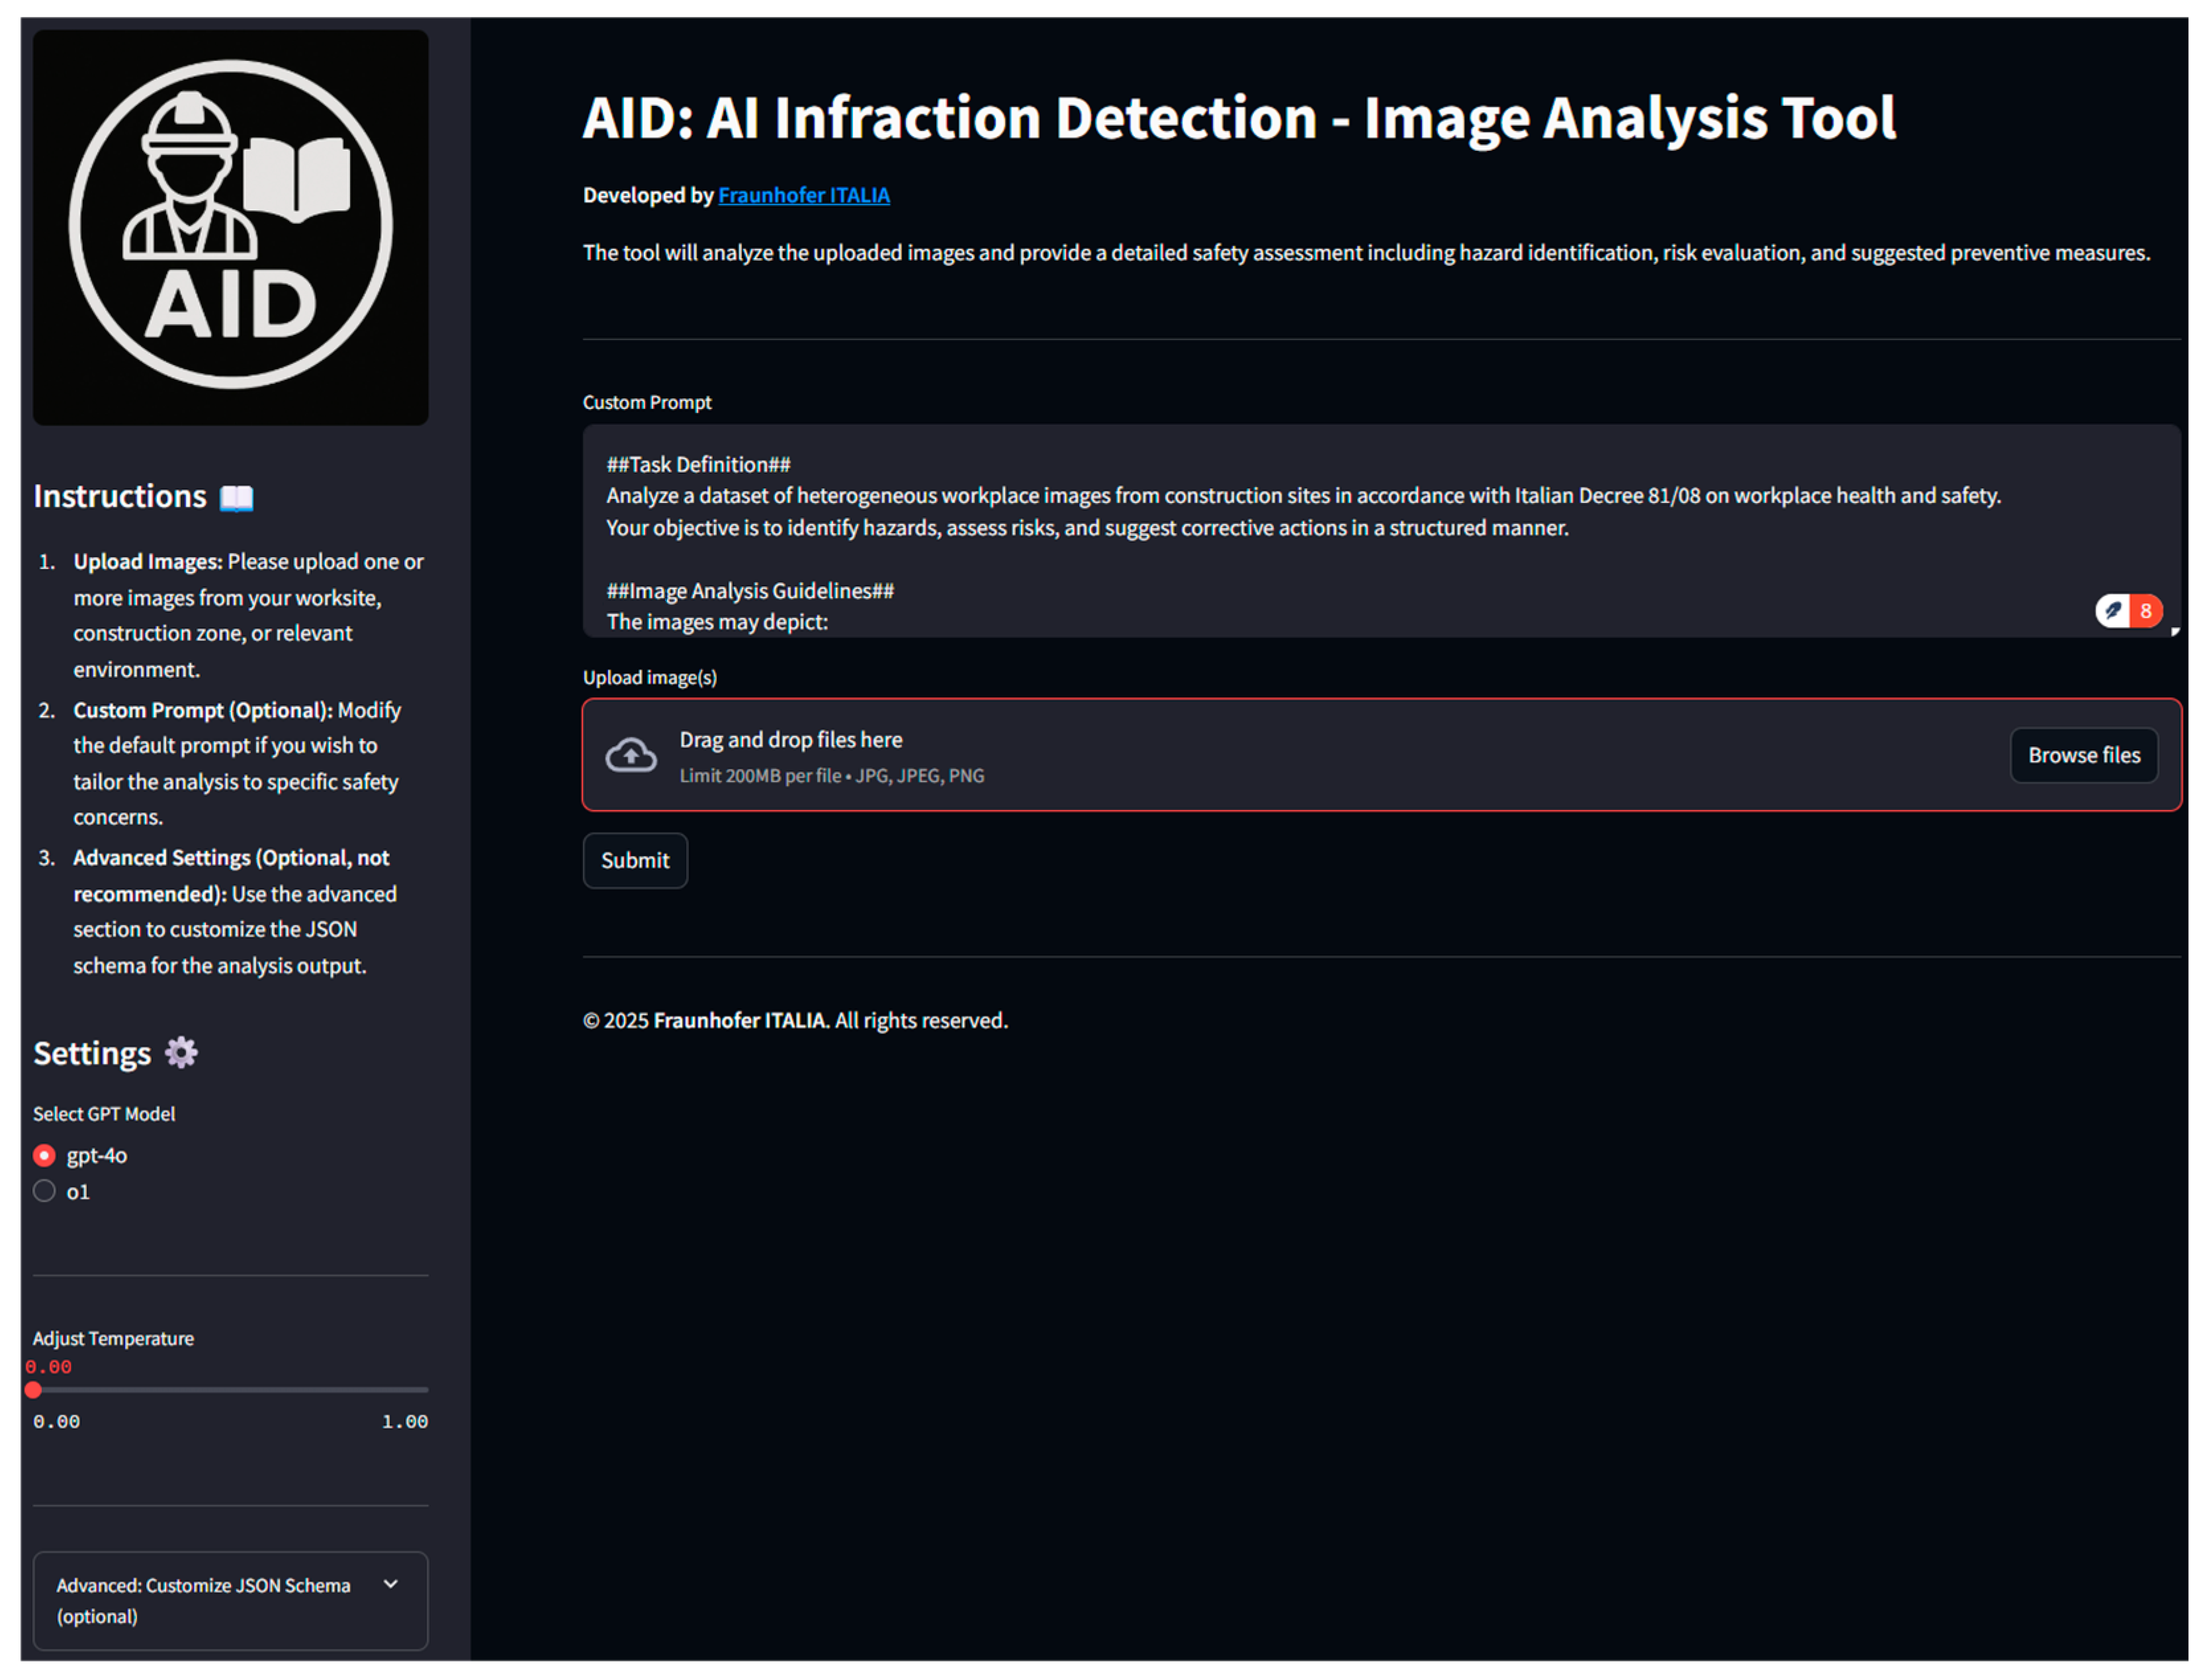Open the Fraunhofer ITALIA link
Image resolution: width=2204 pixels, height=1680 pixels.
(x=803, y=195)
